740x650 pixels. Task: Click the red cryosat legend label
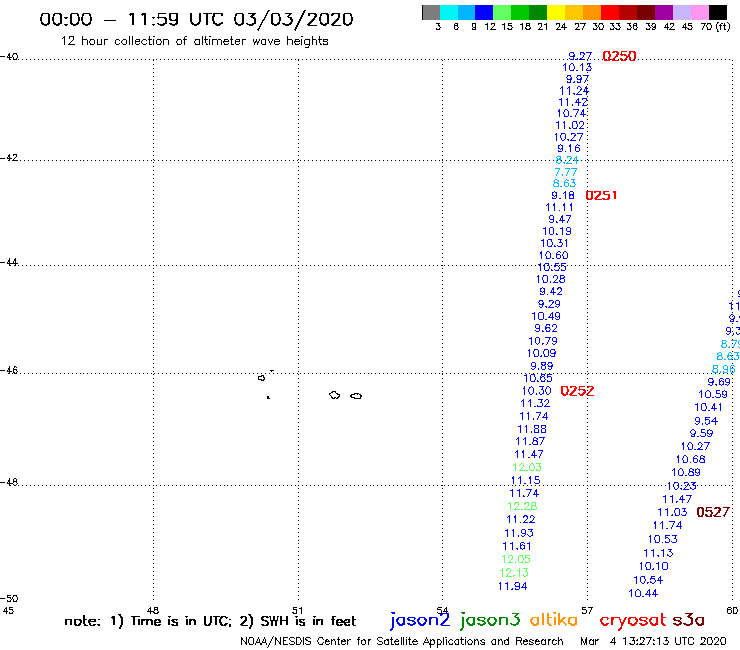[x=633, y=621]
